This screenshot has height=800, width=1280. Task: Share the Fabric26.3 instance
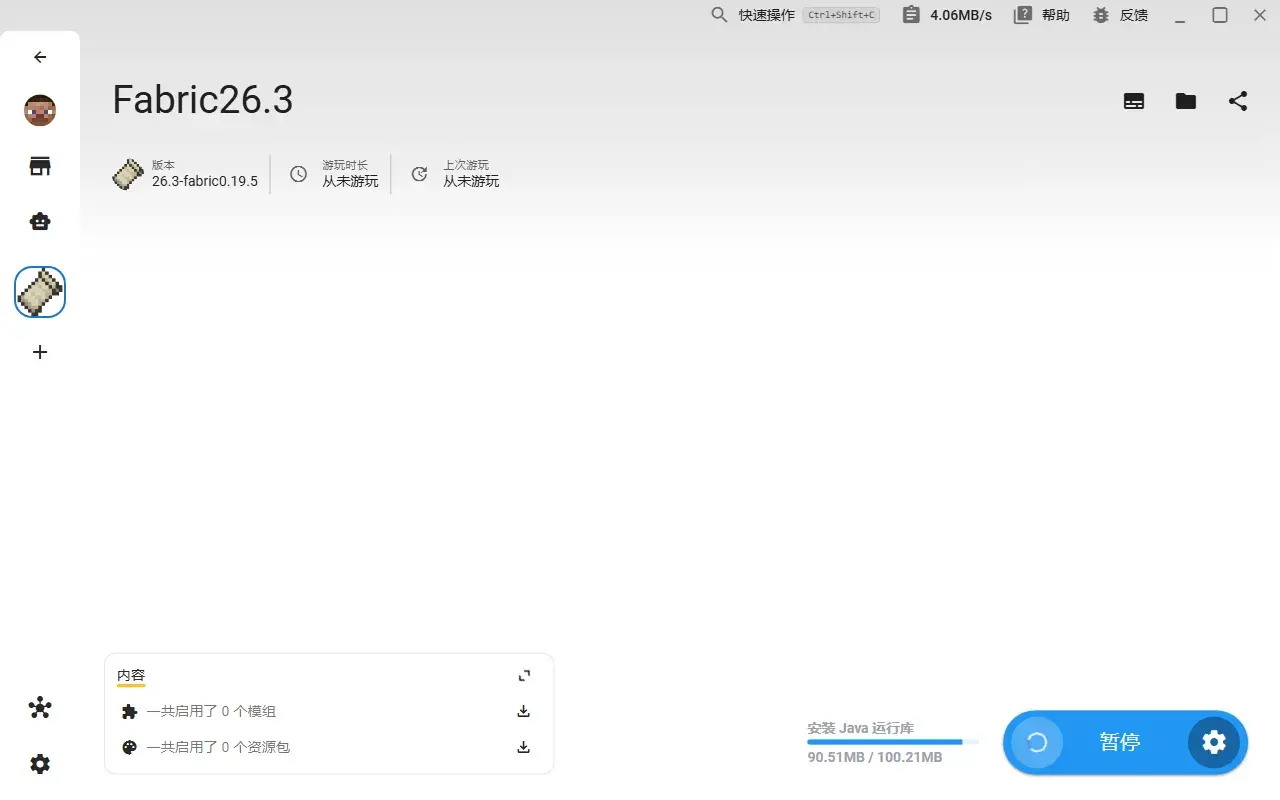coord(1238,101)
